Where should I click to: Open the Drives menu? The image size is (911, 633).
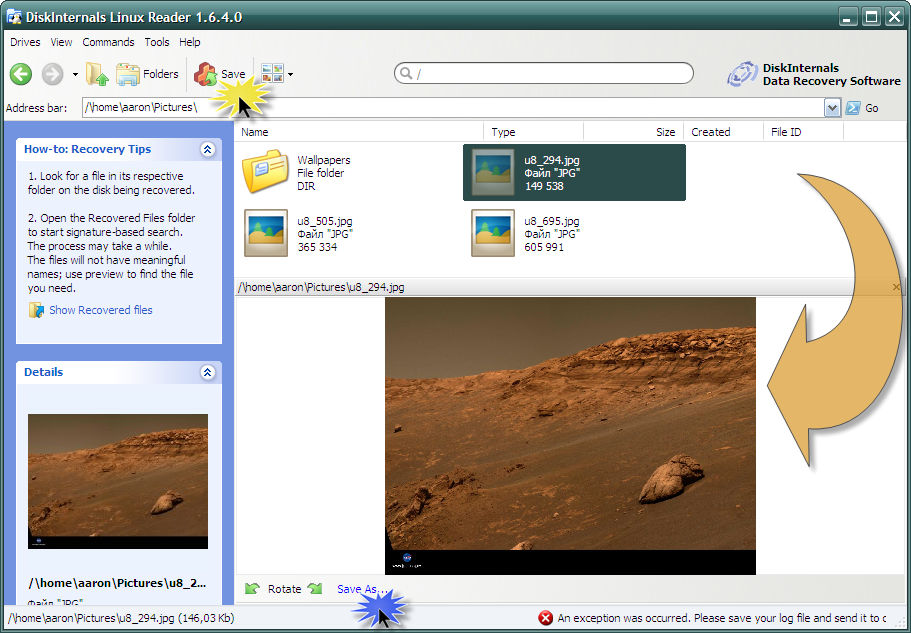25,42
